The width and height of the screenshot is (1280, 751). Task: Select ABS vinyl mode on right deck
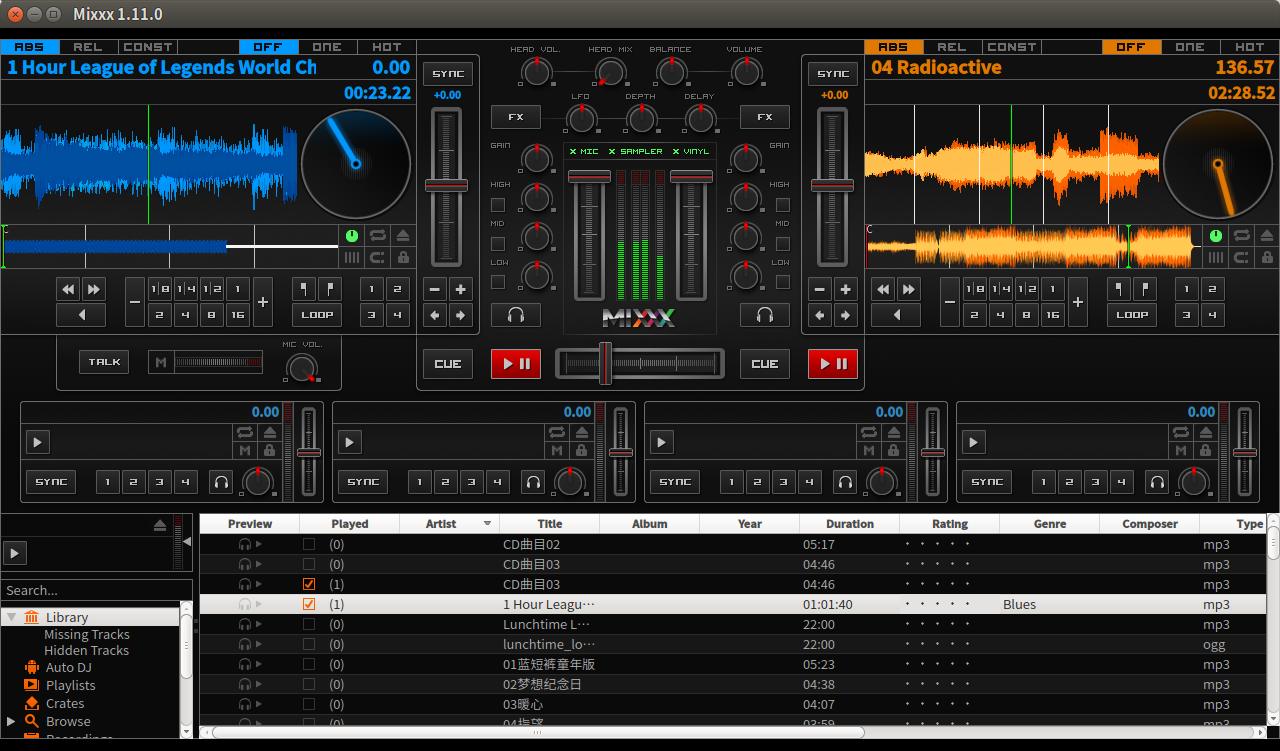click(x=893, y=47)
